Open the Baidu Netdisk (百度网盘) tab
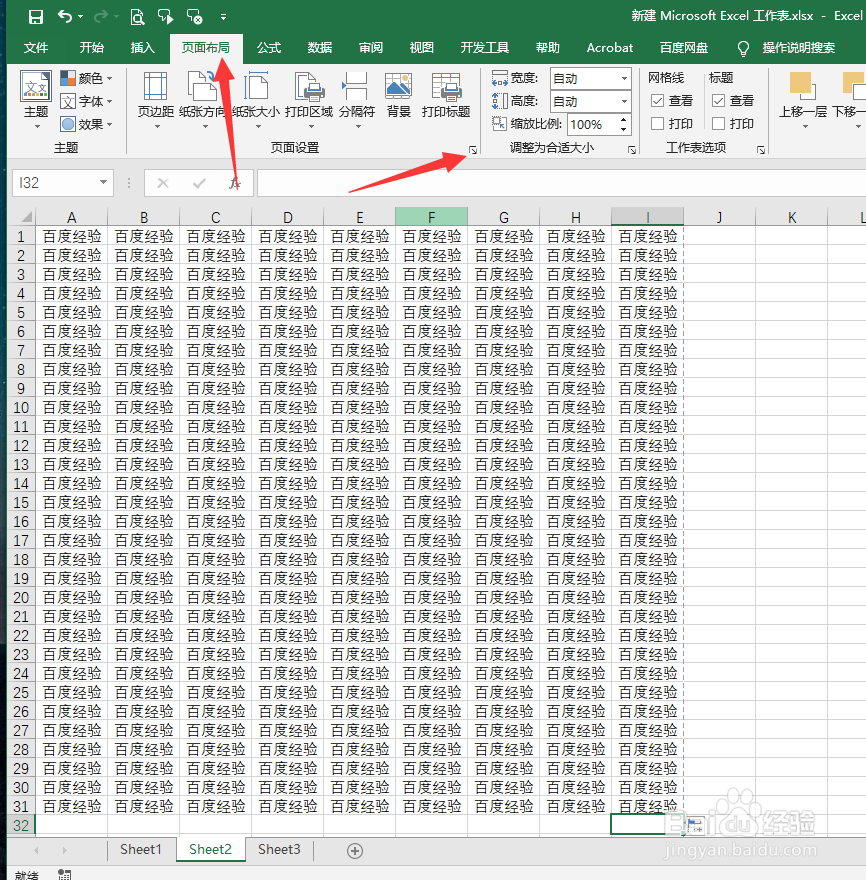This screenshot has height=880, width=866. 684,48
